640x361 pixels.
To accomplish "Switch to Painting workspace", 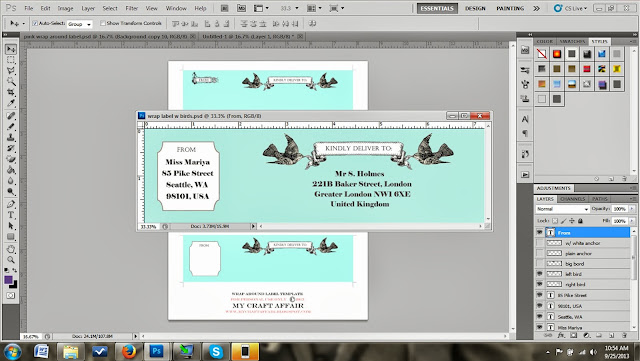I will click(510, 8).
